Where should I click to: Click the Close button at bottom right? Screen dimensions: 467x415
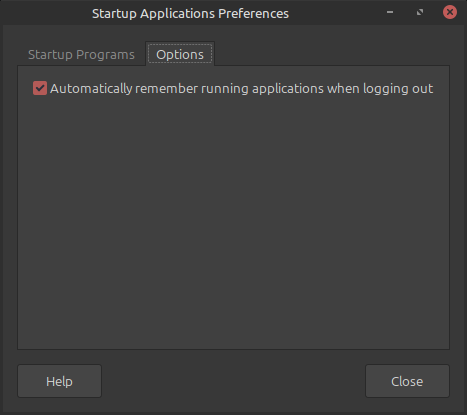click(407, 381)
